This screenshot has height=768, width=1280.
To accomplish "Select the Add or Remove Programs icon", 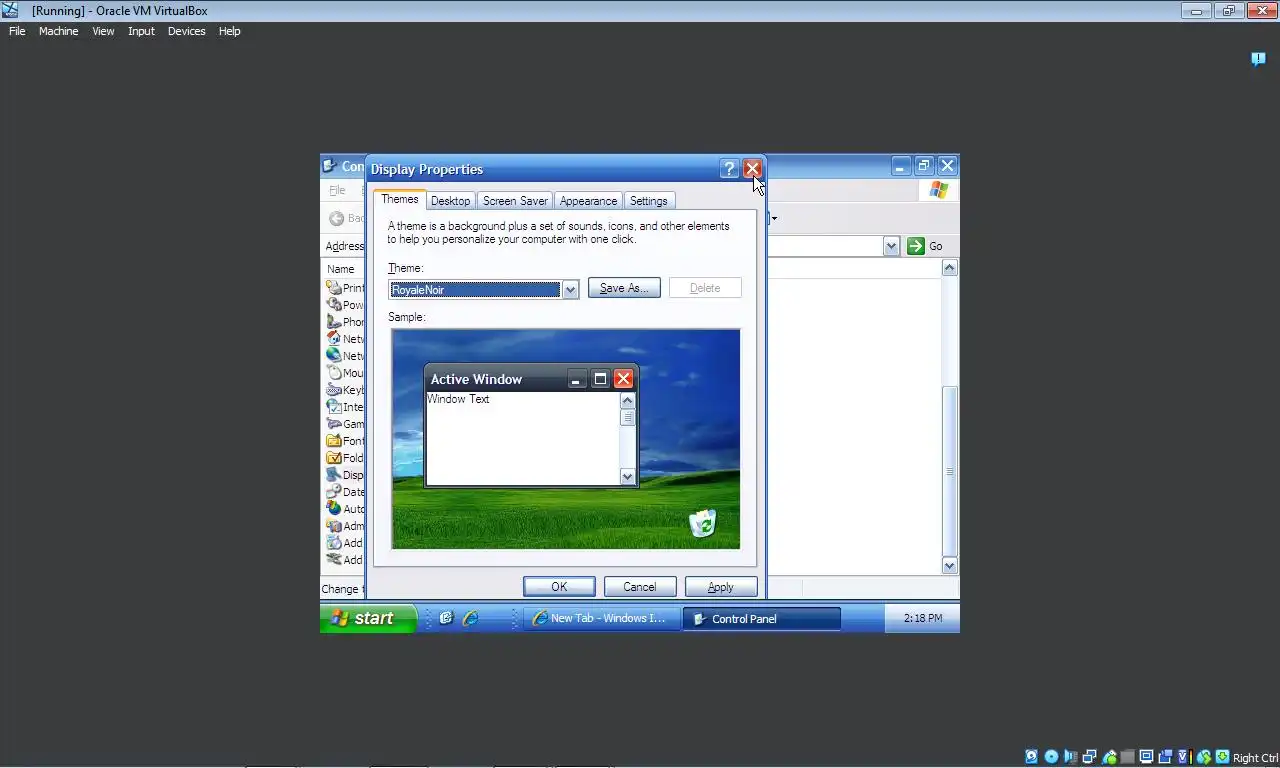I will pyautogui.click(x=334, y=543).
